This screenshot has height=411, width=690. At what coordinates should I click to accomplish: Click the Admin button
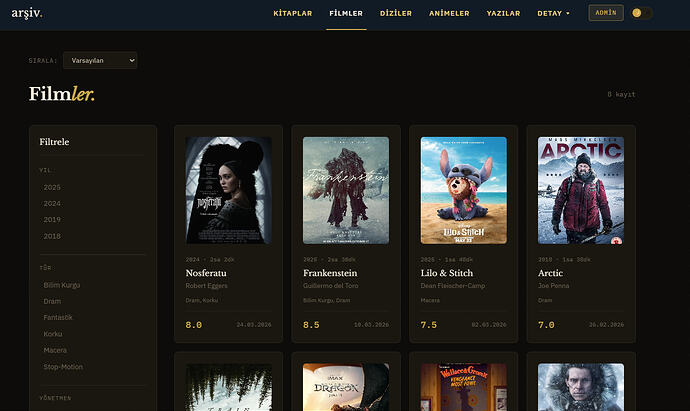pyautogui.click(x=605, y=13)
